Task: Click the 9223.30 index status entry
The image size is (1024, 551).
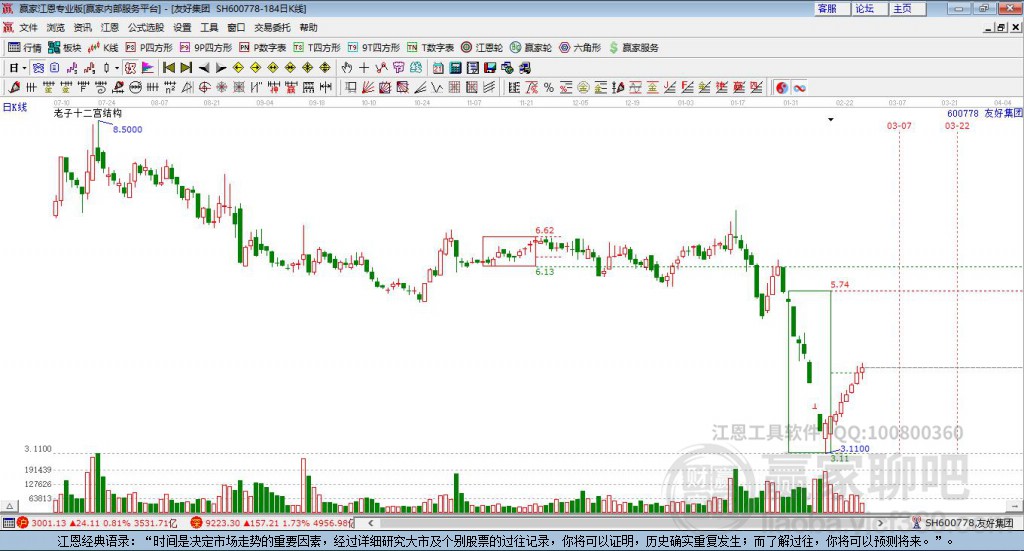Action: pyautogui.click(x=272, y=523)
